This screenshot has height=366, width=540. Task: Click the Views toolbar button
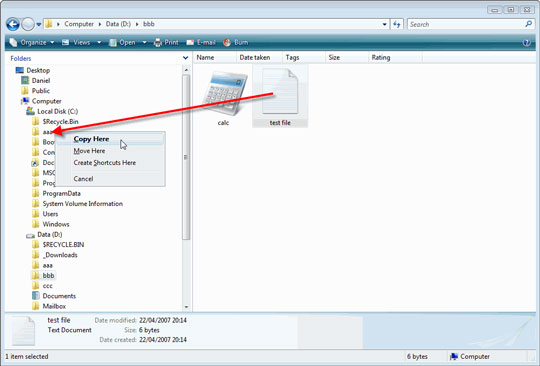(x=77, y=42)
